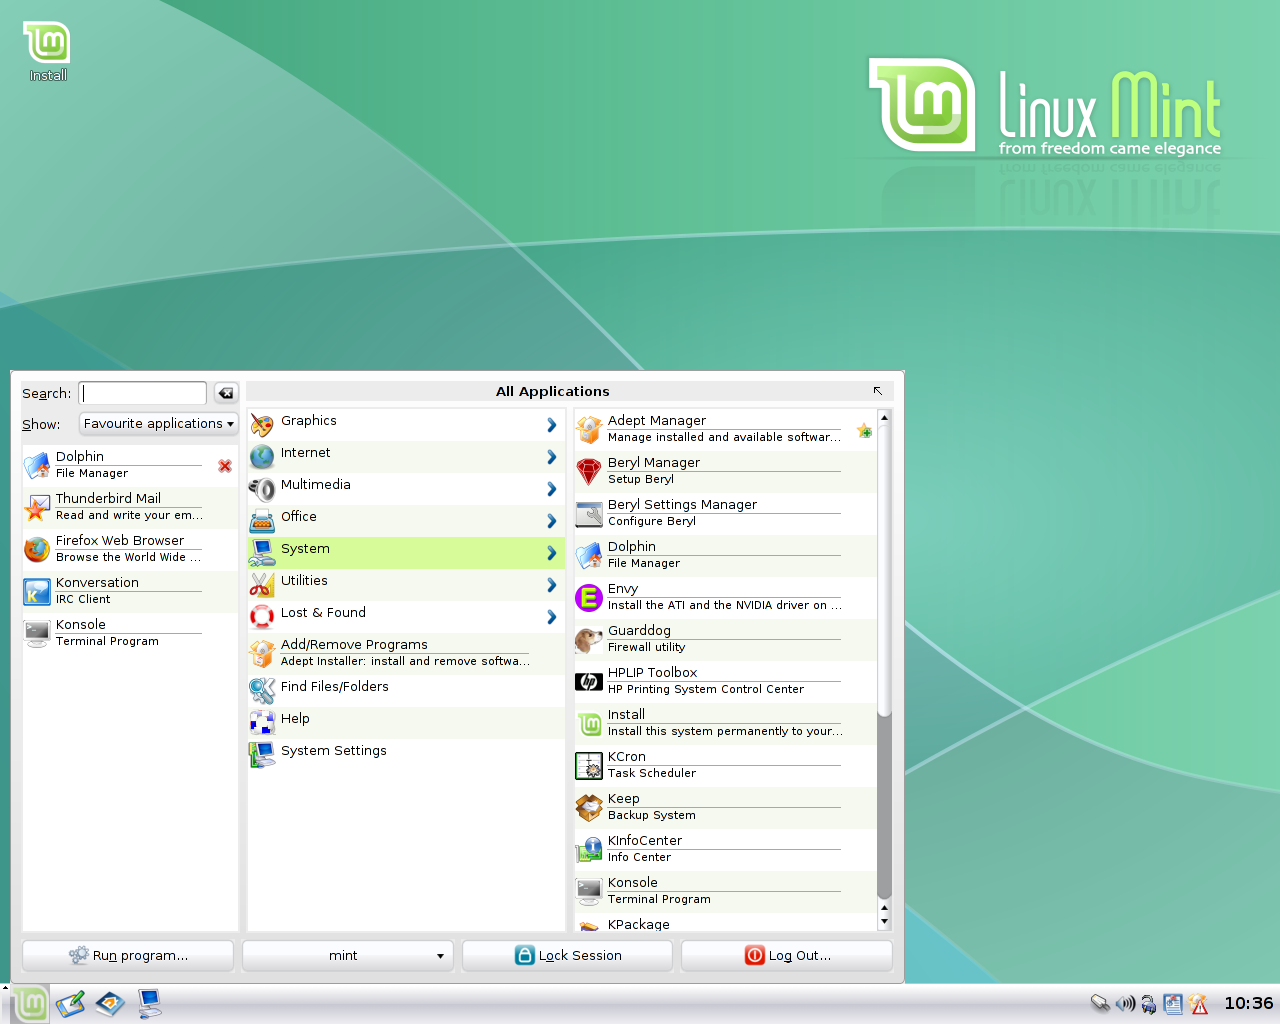
Task: Click the volume speaker icon in system tray
Action: coord(1125,1003)
